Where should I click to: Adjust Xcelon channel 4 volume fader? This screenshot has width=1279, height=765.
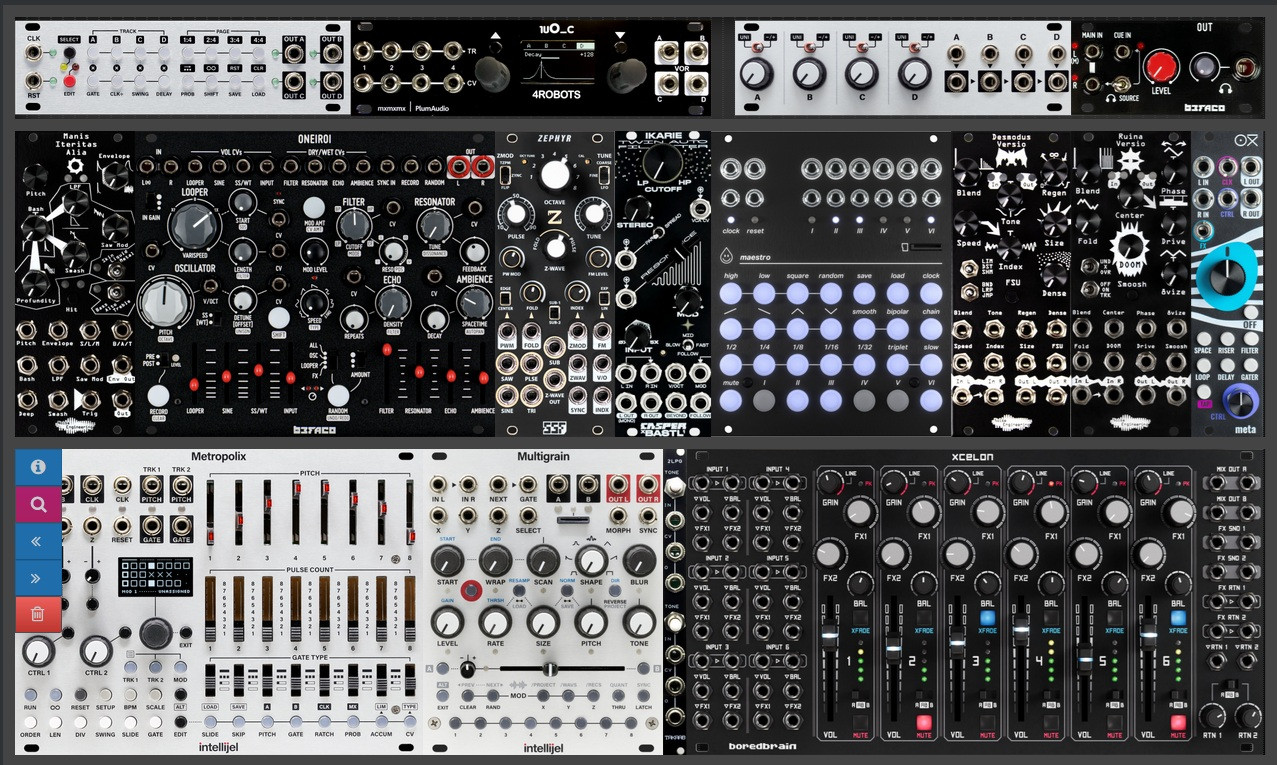pos(1021,631)
